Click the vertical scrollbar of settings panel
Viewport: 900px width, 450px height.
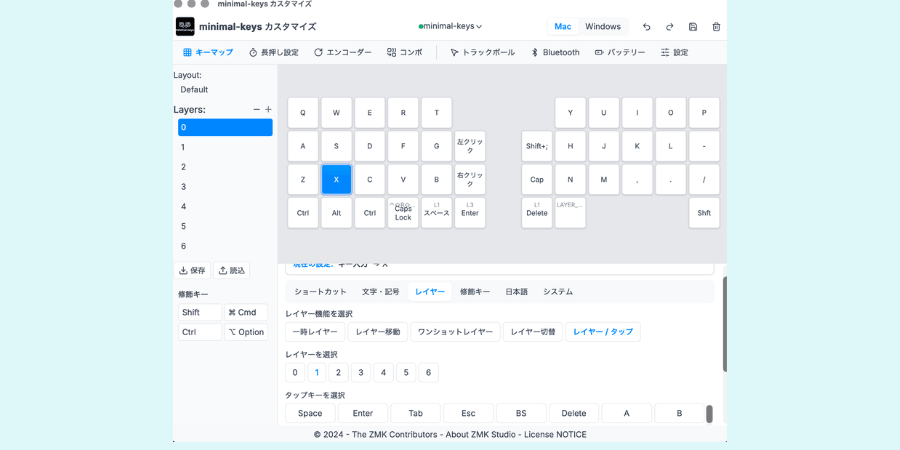click(725, 324)
